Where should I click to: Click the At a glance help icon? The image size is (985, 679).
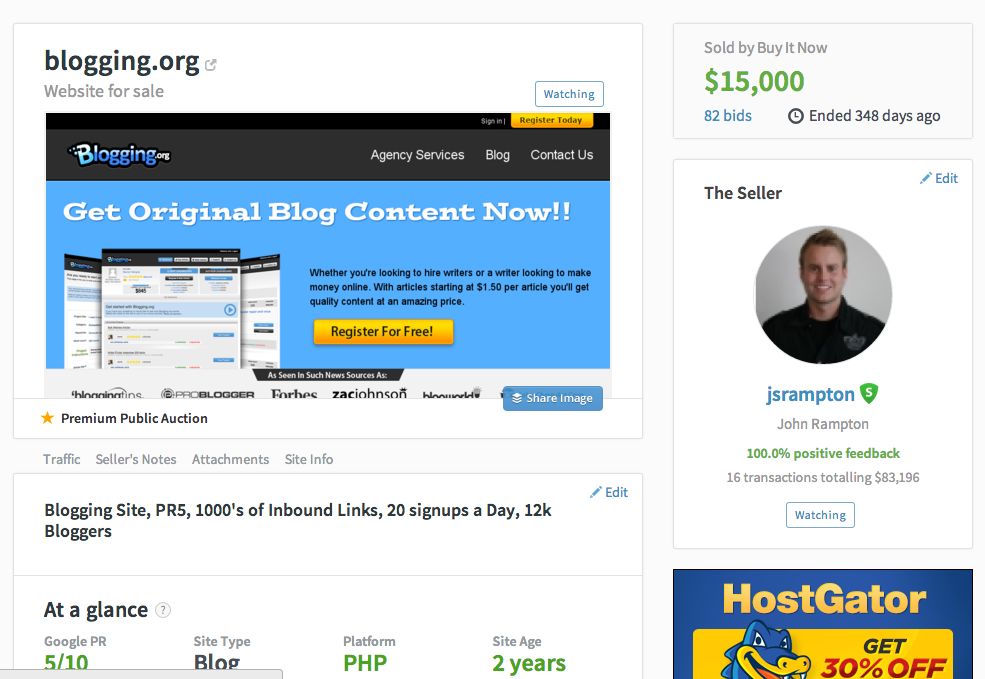[x=163, y=610]
